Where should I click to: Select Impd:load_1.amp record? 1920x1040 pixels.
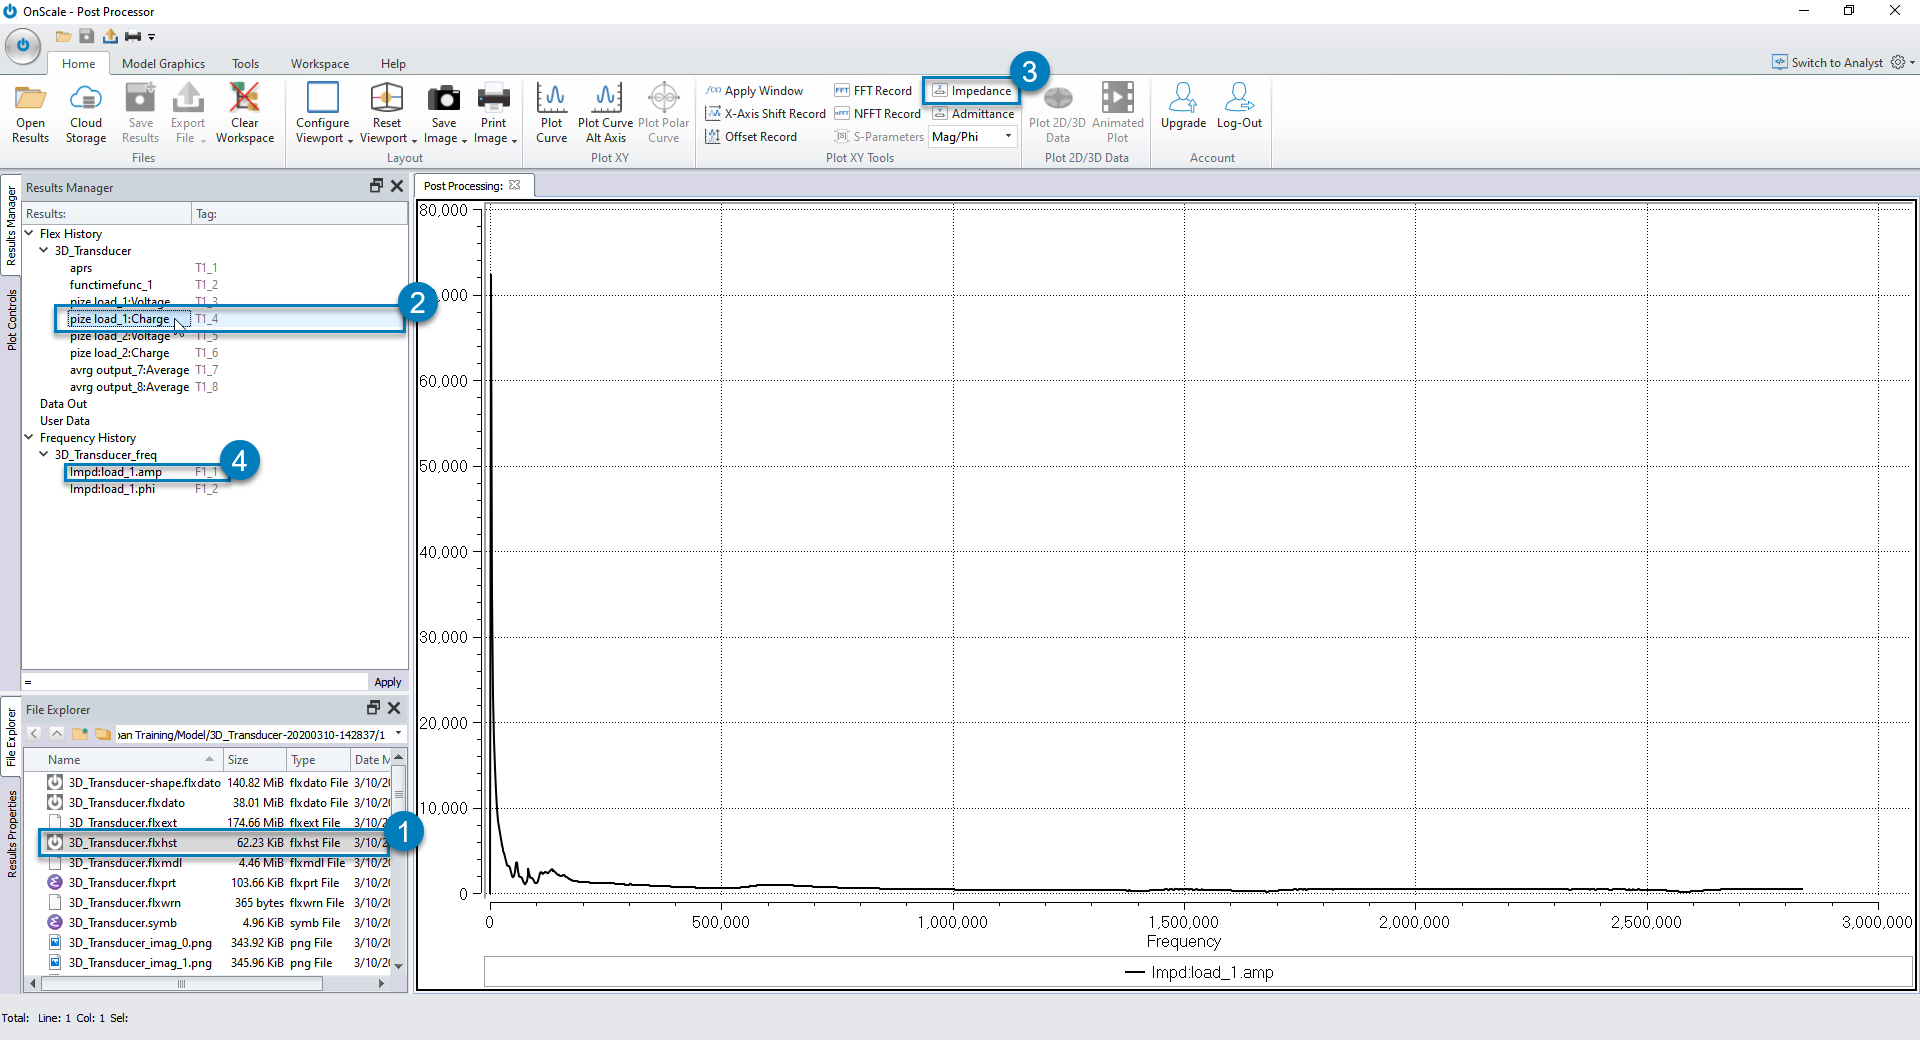[x=116, y=472]
